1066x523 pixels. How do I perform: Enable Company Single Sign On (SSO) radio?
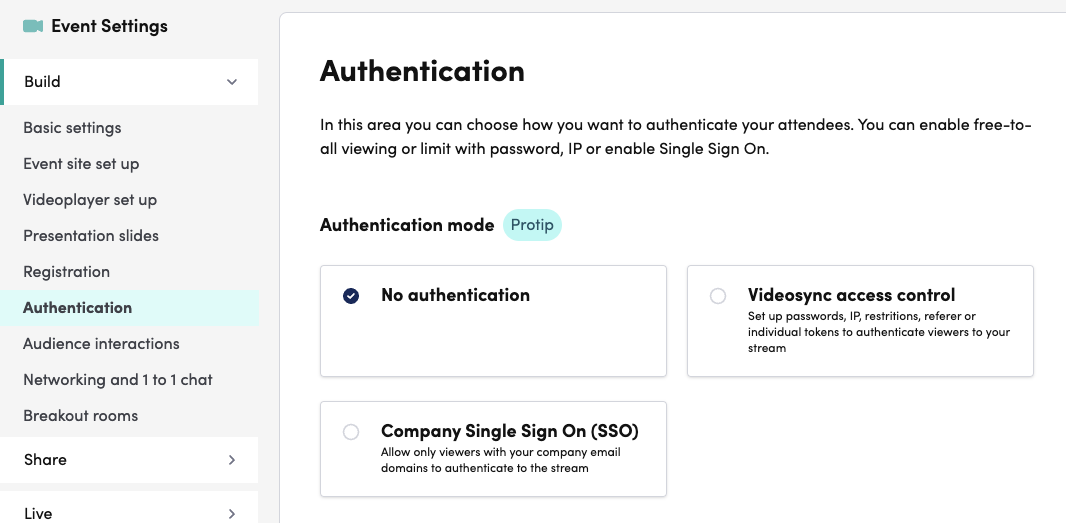(351, 432)
